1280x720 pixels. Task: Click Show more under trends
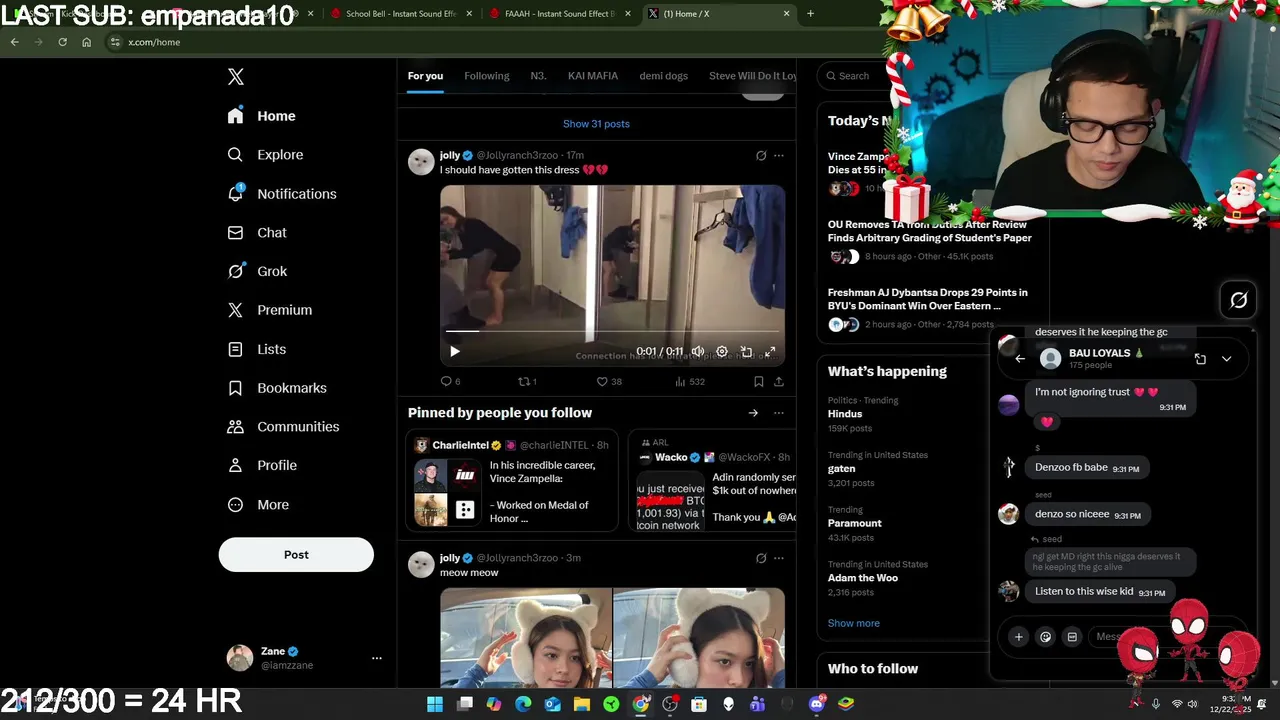[x=853, y=623]
